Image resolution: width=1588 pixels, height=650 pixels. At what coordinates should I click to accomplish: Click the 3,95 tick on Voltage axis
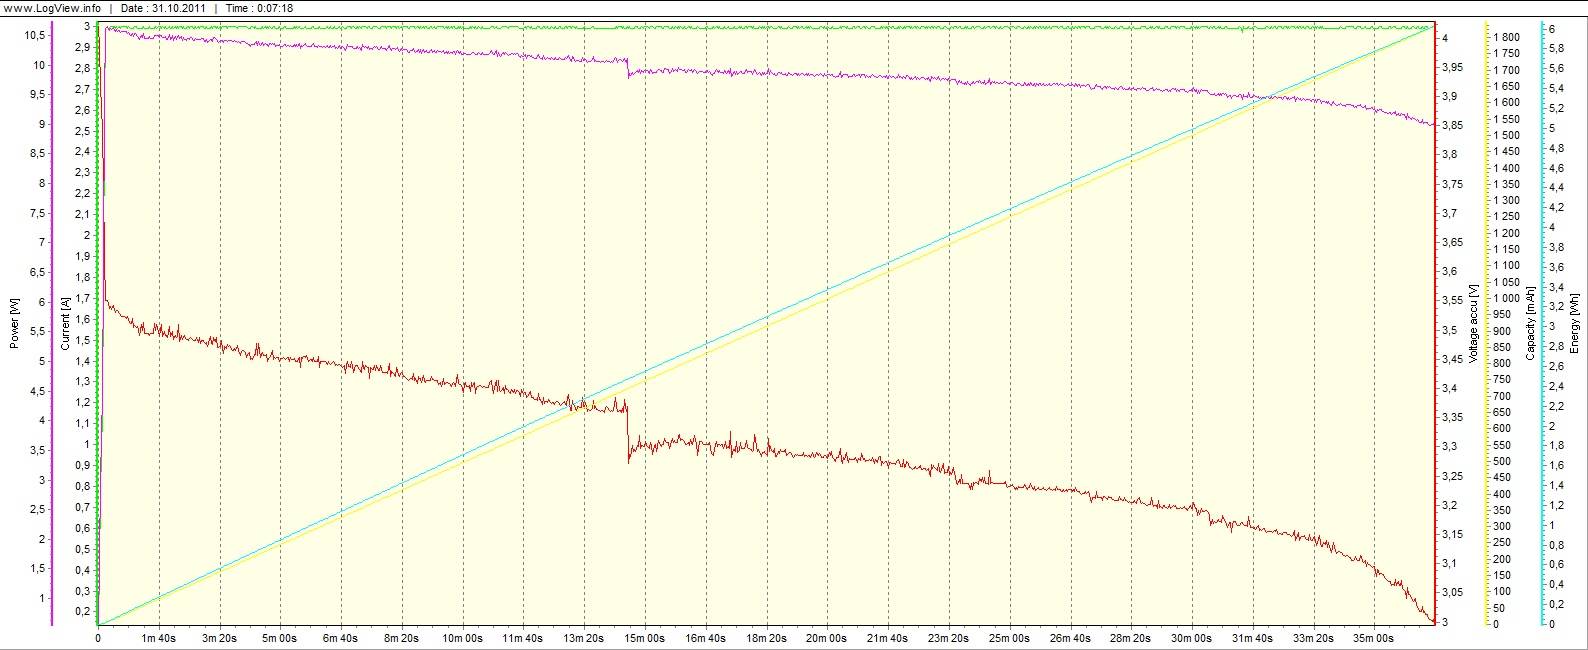pyautogui.click(x=1451, y=67)
